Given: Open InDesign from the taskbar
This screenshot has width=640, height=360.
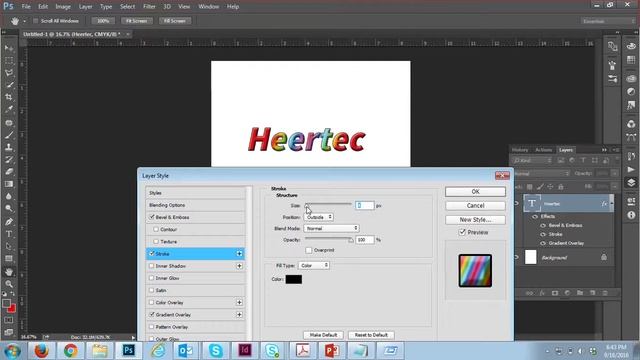Looking at the screenshot, I should point(244,351).
